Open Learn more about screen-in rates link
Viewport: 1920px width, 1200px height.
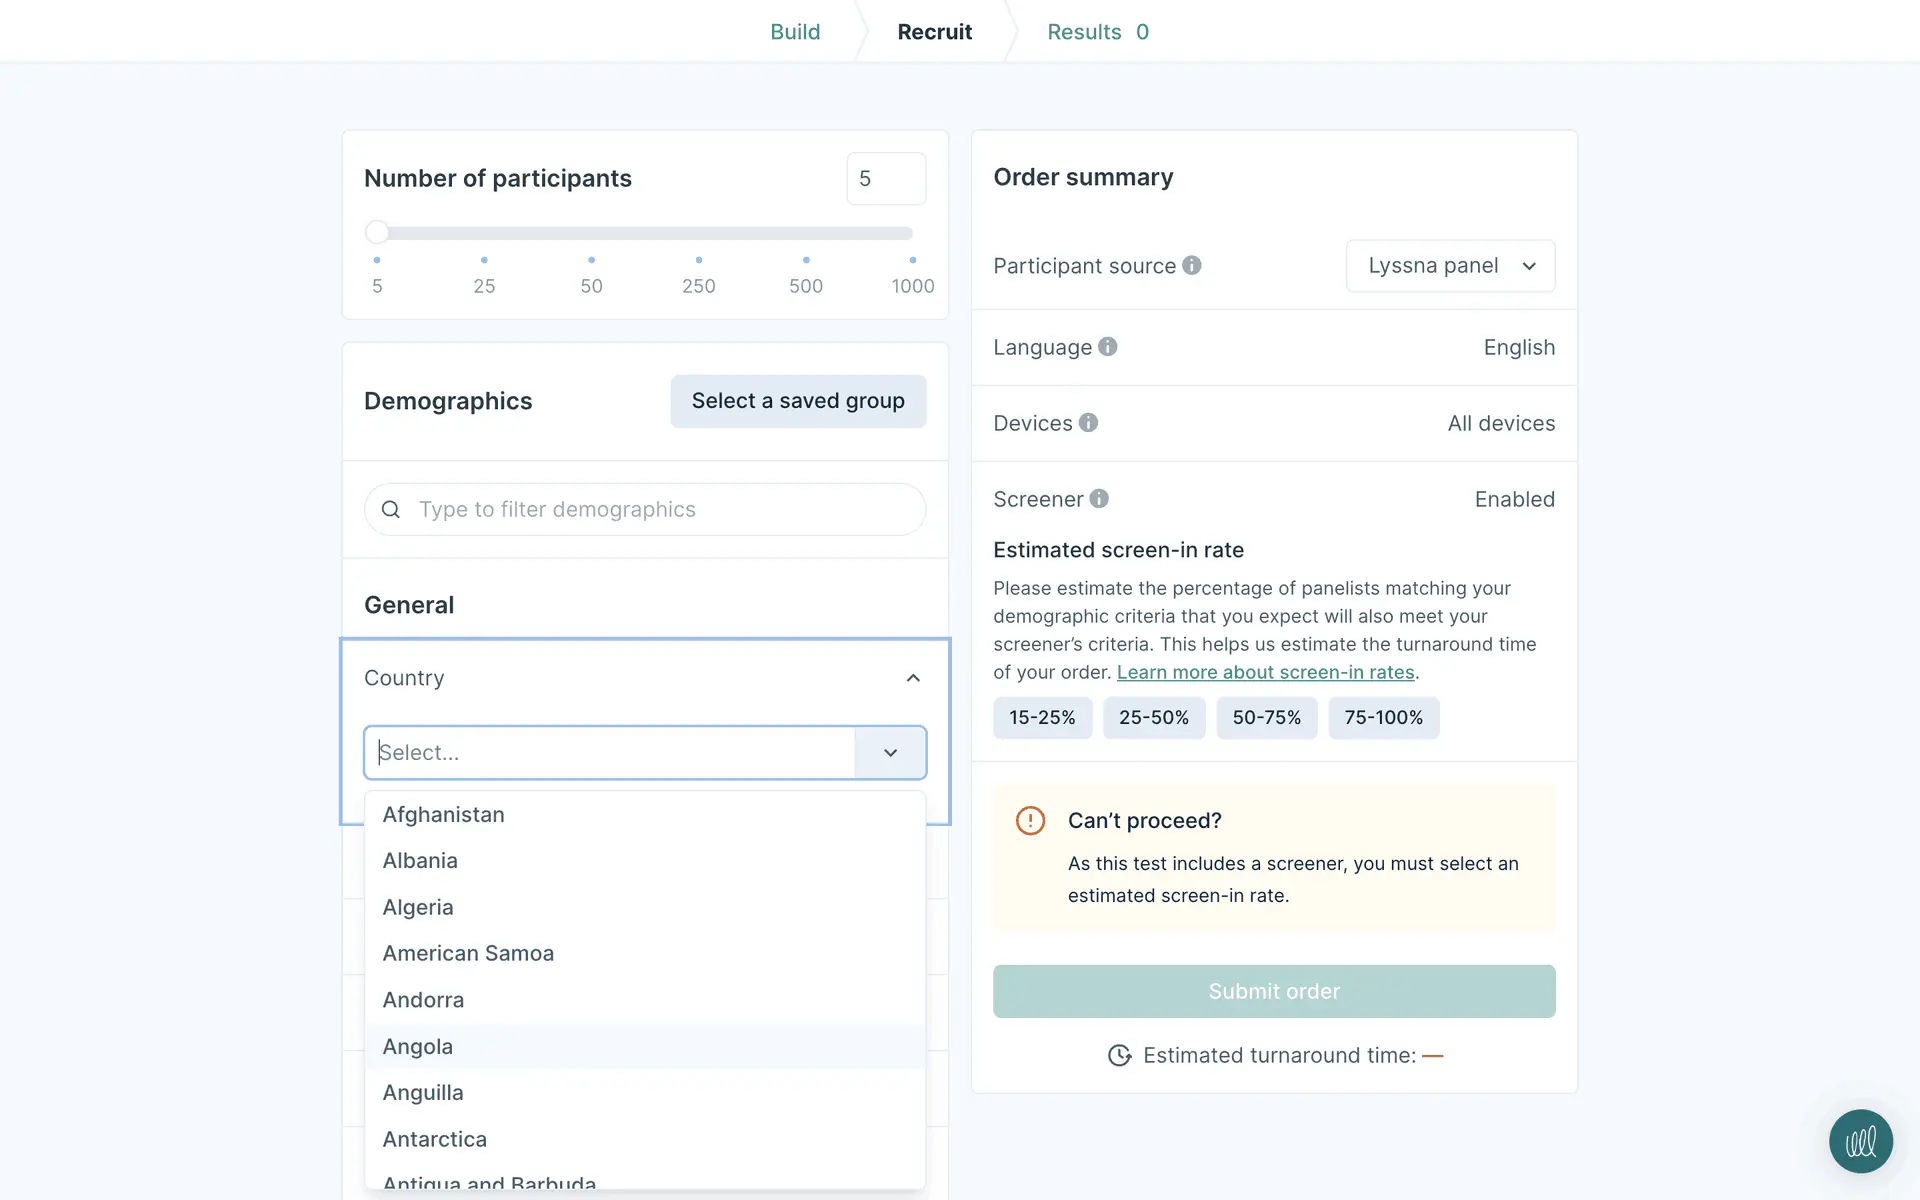(x=1265, y=673)
